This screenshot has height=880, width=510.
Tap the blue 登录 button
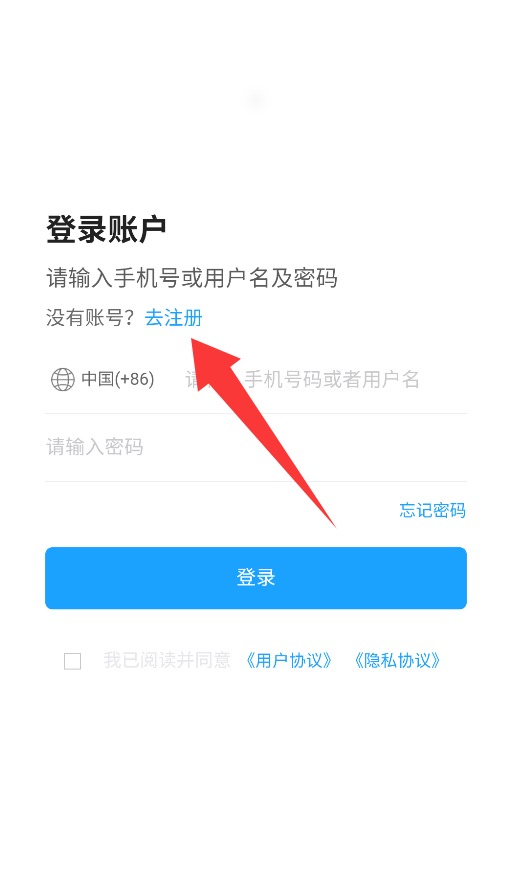coord(256,578)
